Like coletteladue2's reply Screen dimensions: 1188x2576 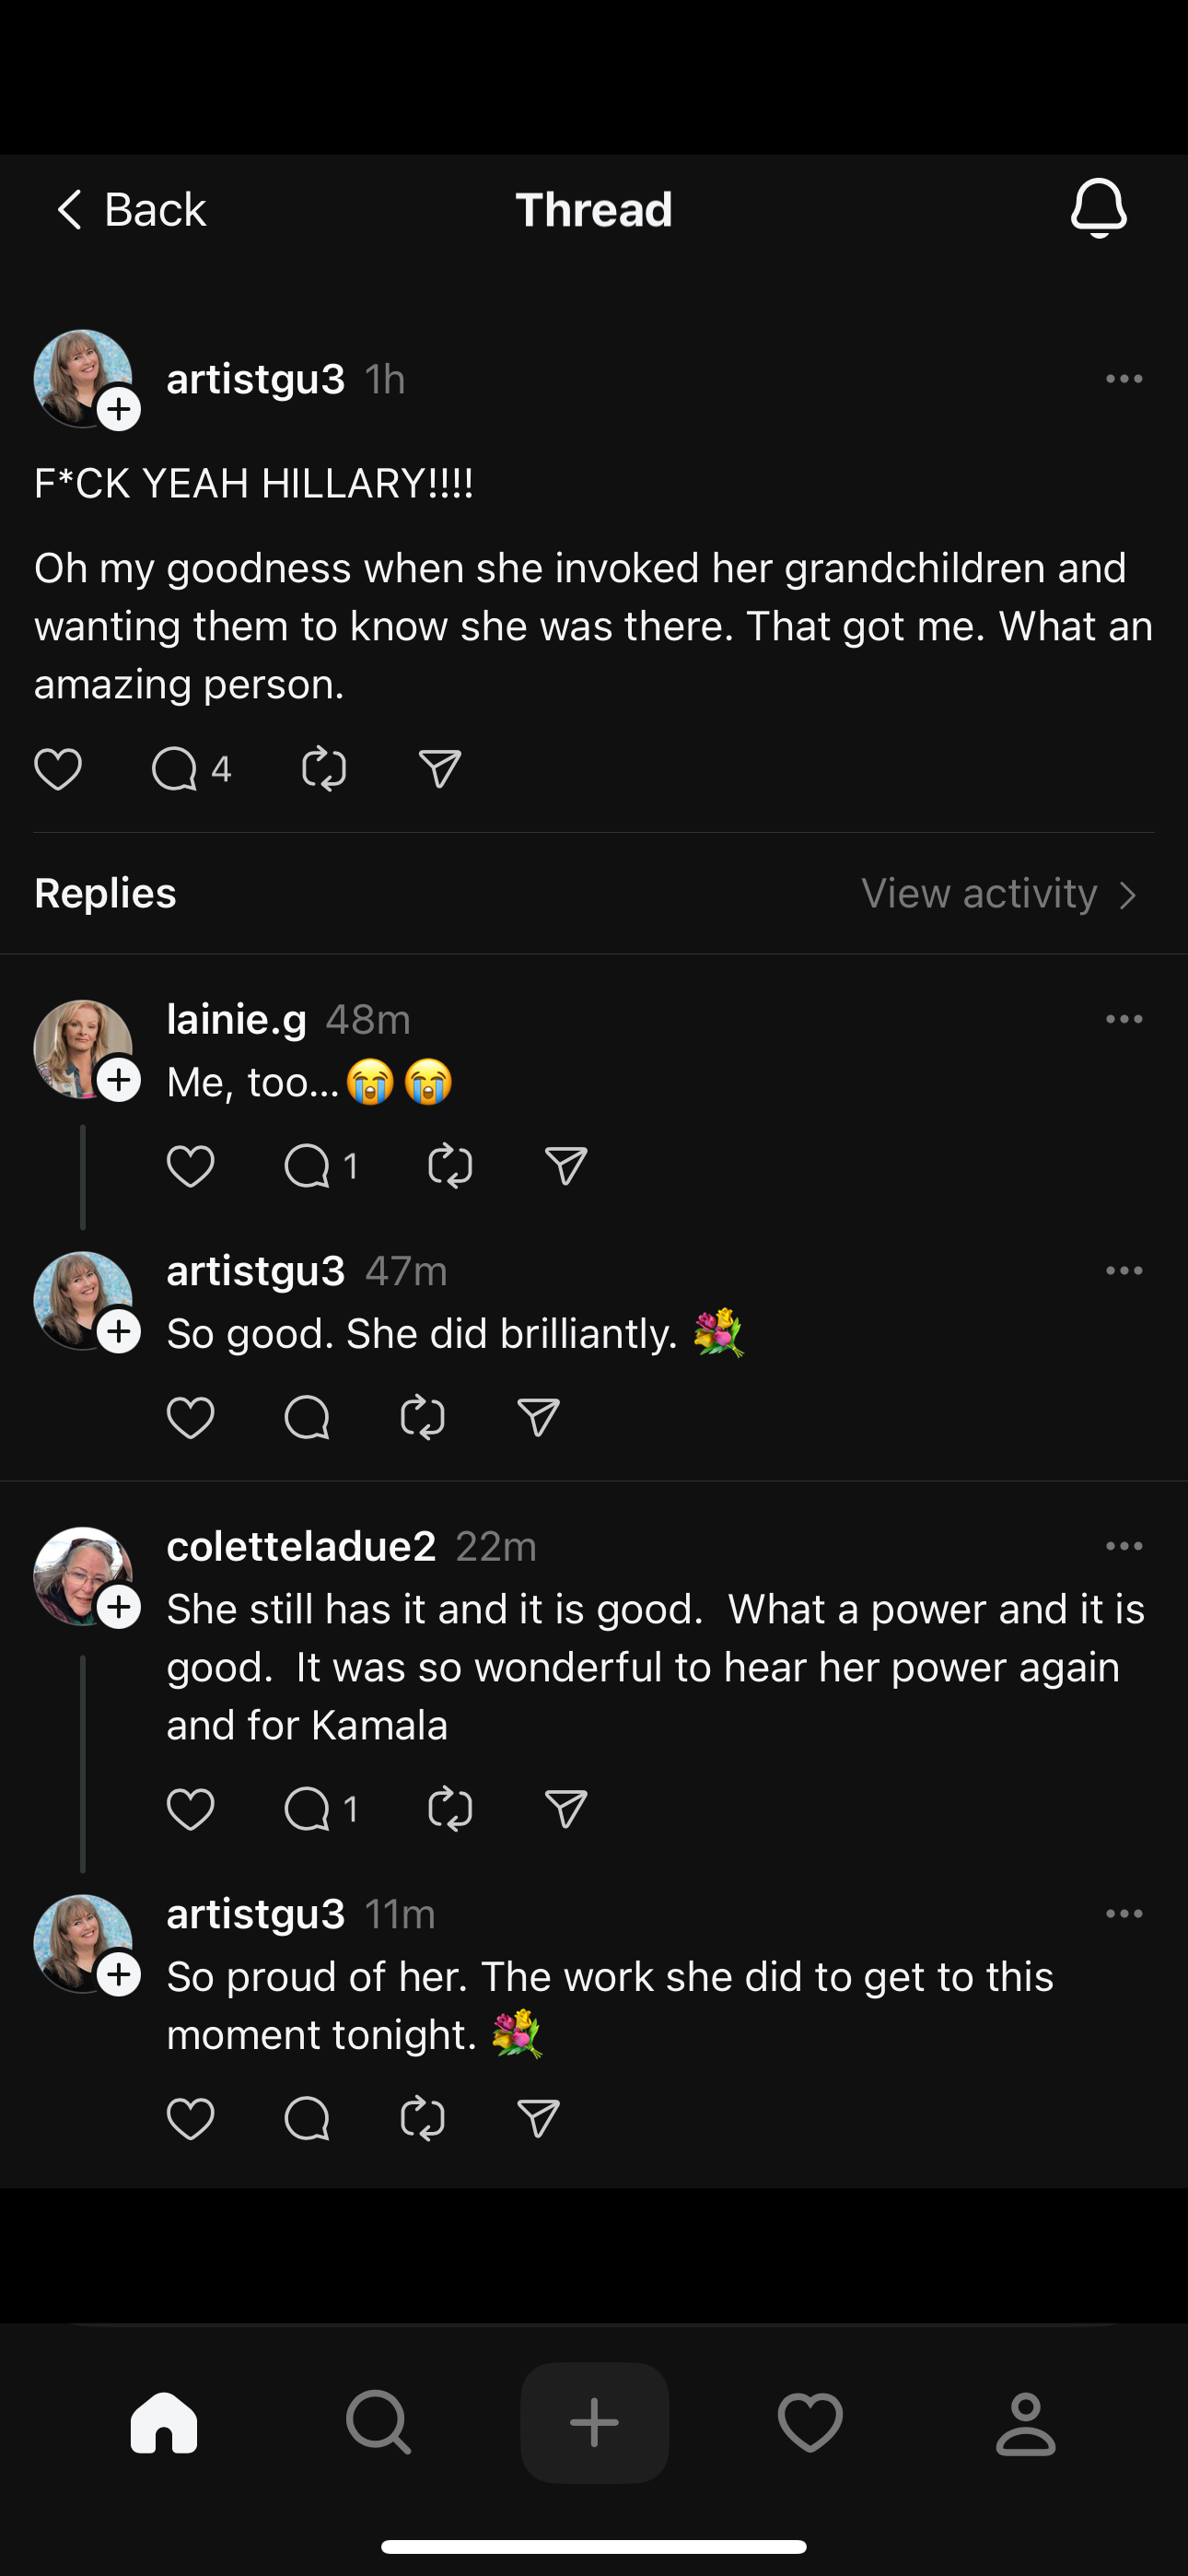coord(190,1809)
